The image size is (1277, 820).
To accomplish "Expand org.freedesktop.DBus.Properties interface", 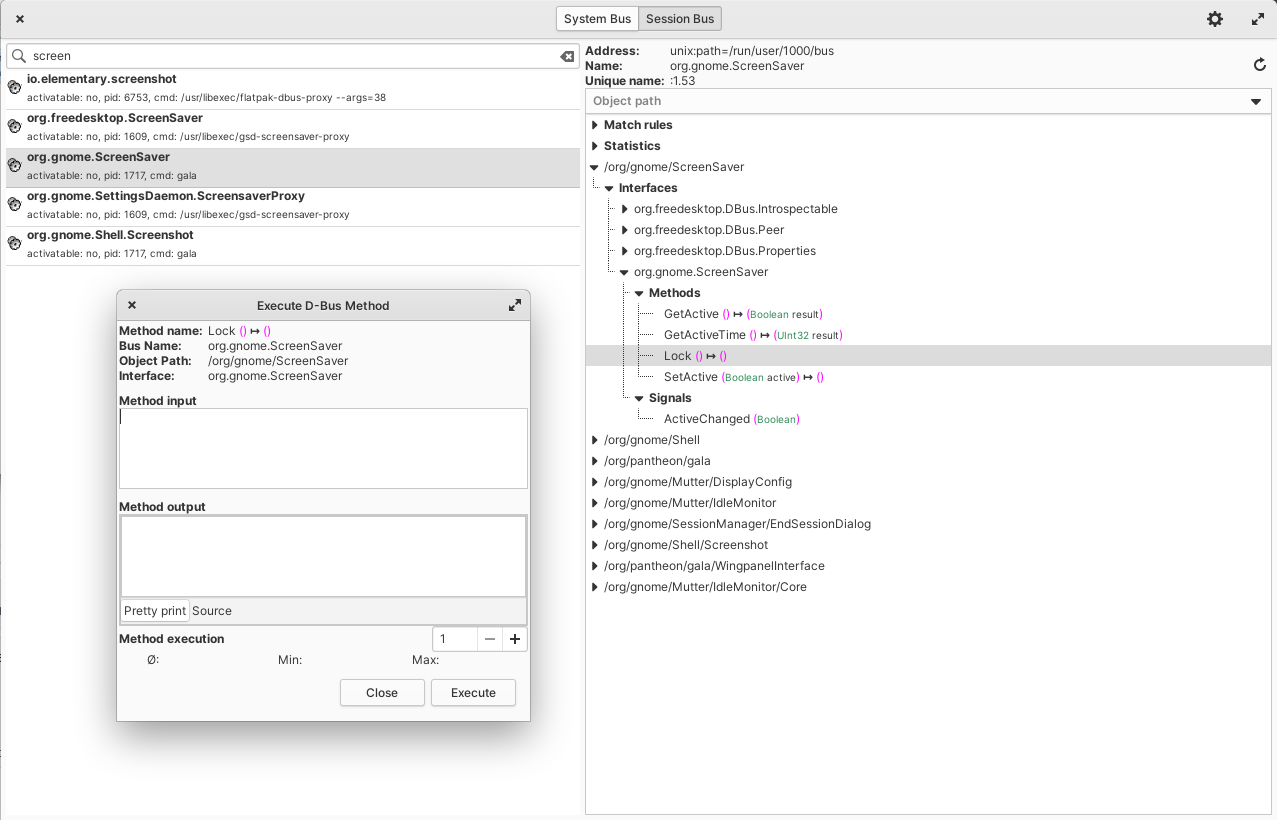I will [x=625, y=251].
